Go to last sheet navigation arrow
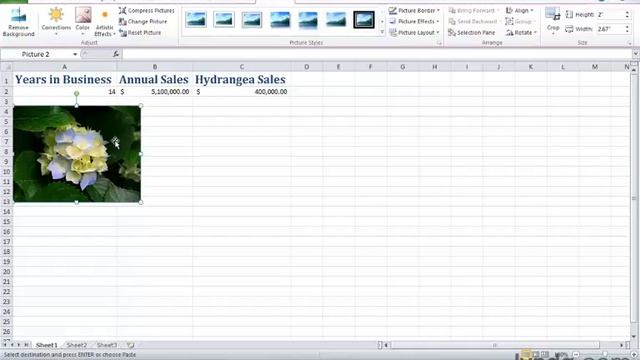 [x=26, y=345]
